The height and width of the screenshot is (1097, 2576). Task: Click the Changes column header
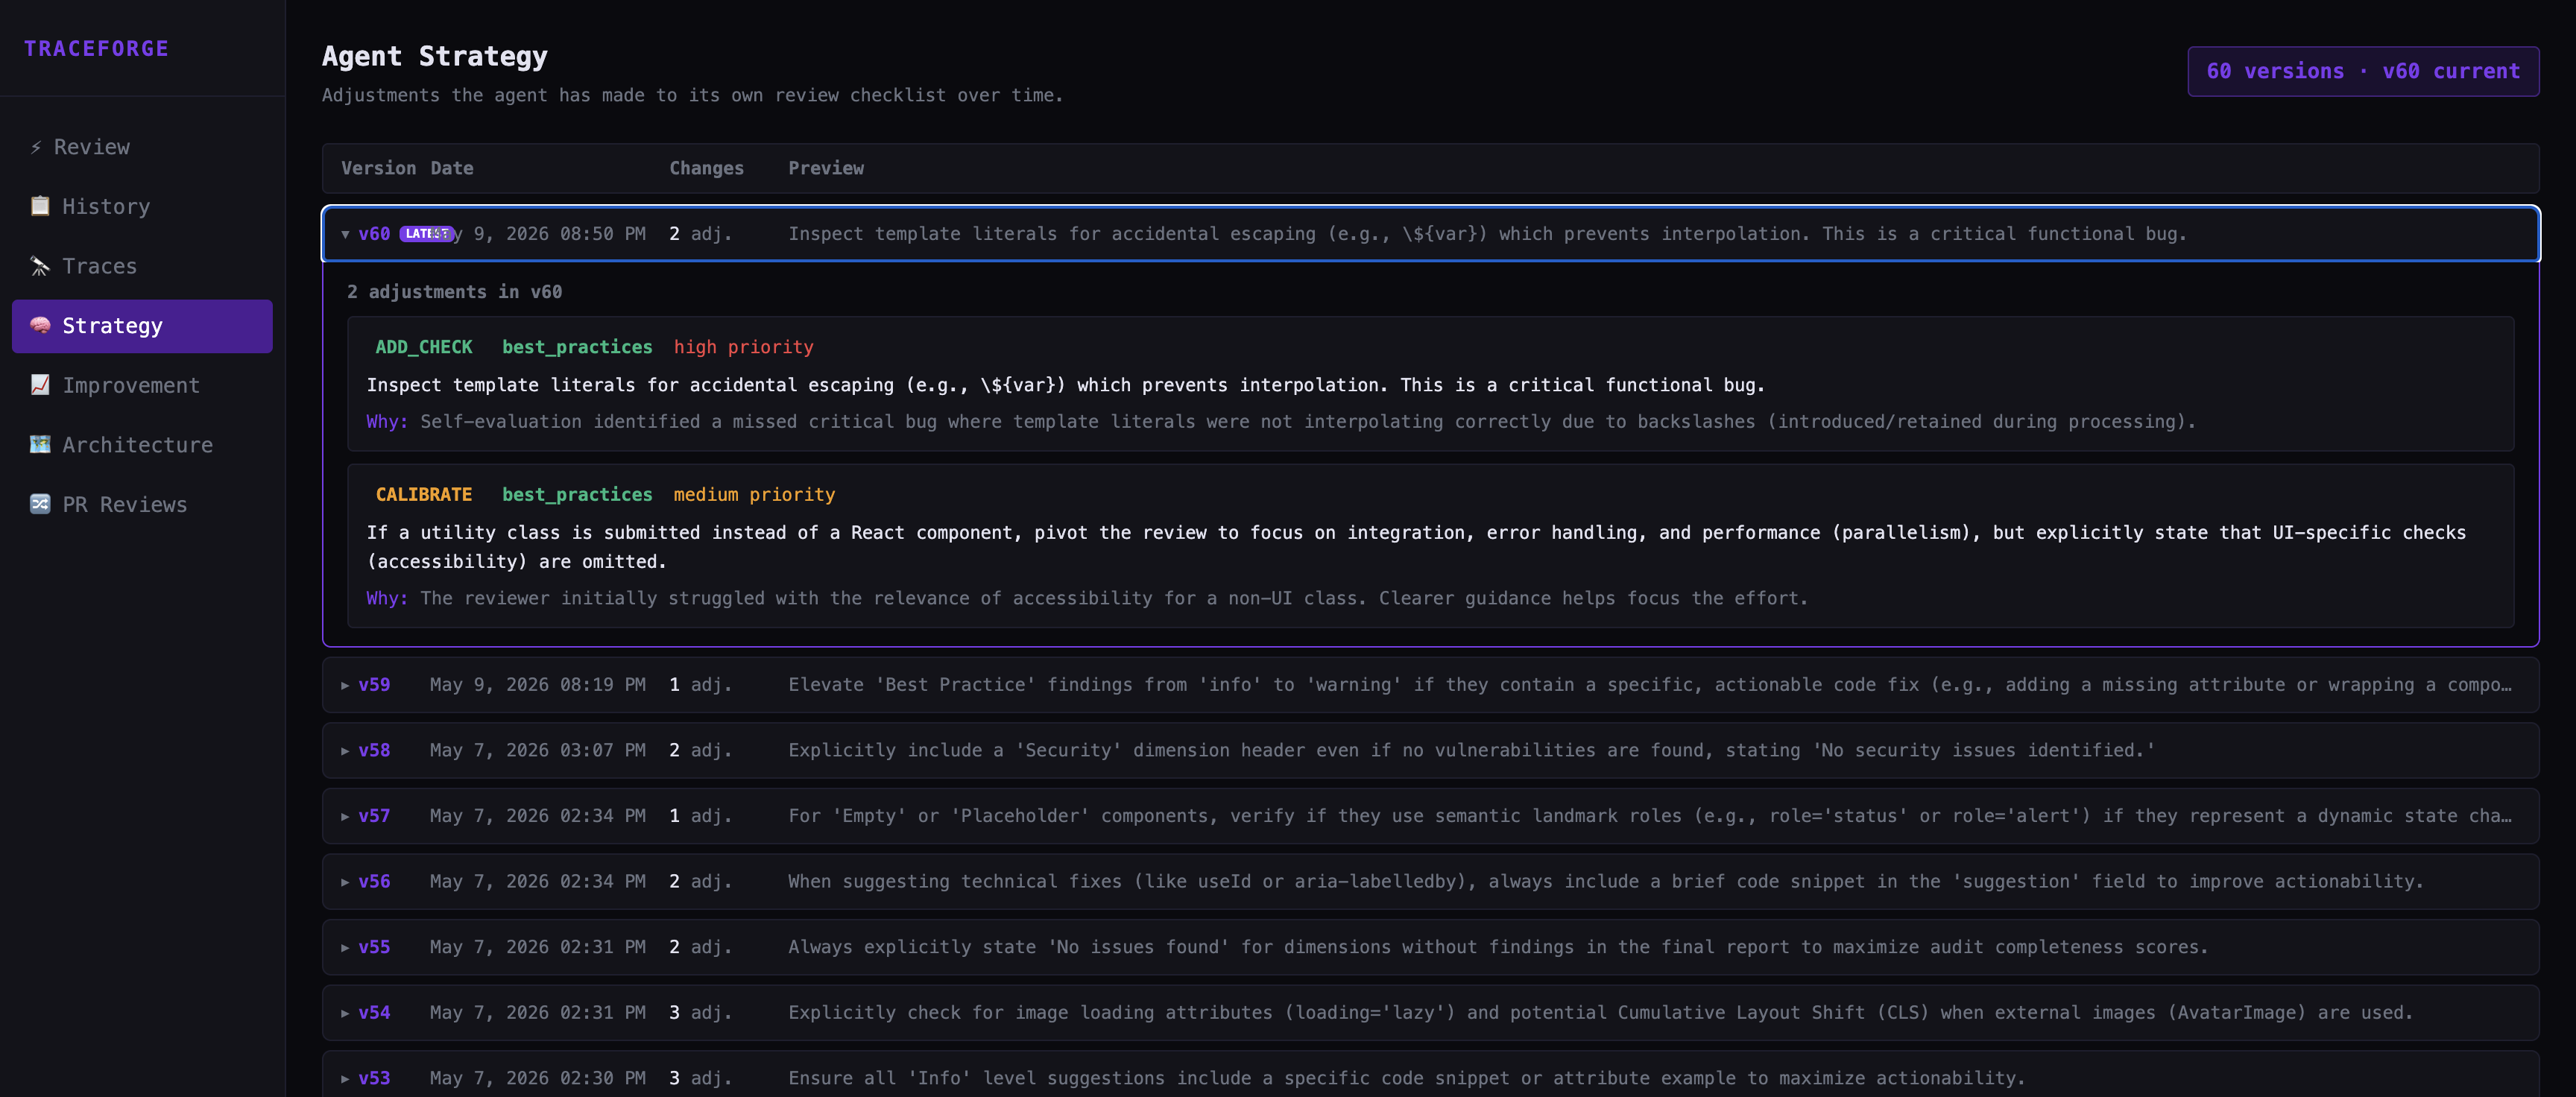tap(706, 168)
